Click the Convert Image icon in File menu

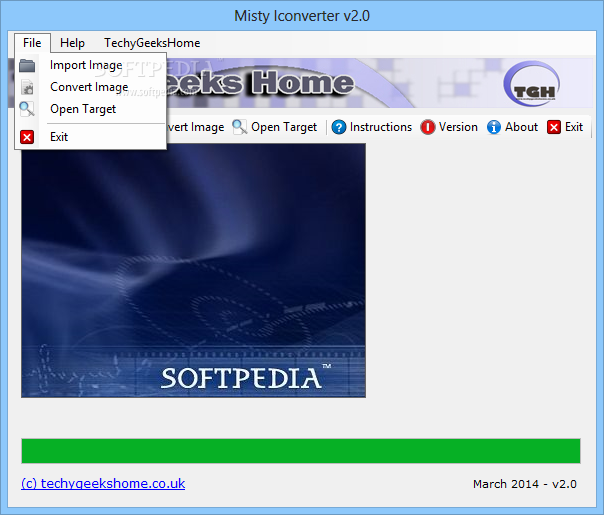click(x=27, y=87)
